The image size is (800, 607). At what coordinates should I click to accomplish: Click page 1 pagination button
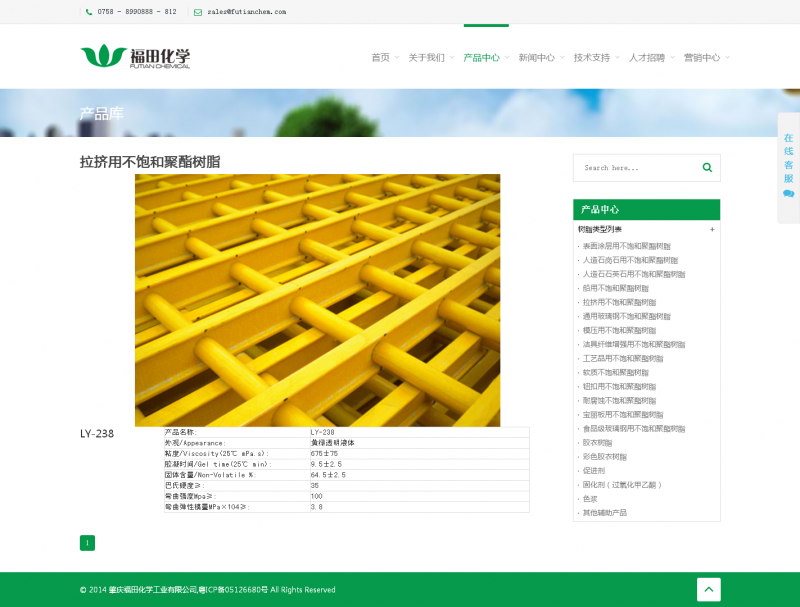(87, 543)
